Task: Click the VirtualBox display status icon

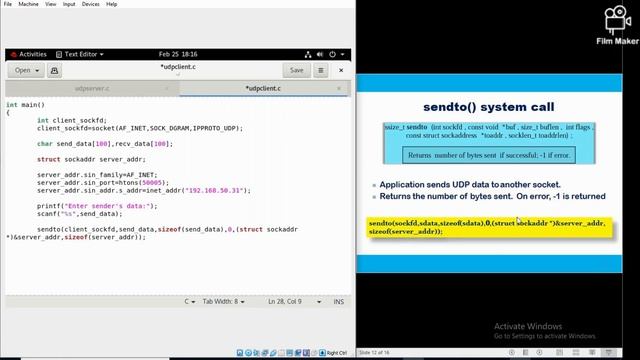Action: coord(290,353)
